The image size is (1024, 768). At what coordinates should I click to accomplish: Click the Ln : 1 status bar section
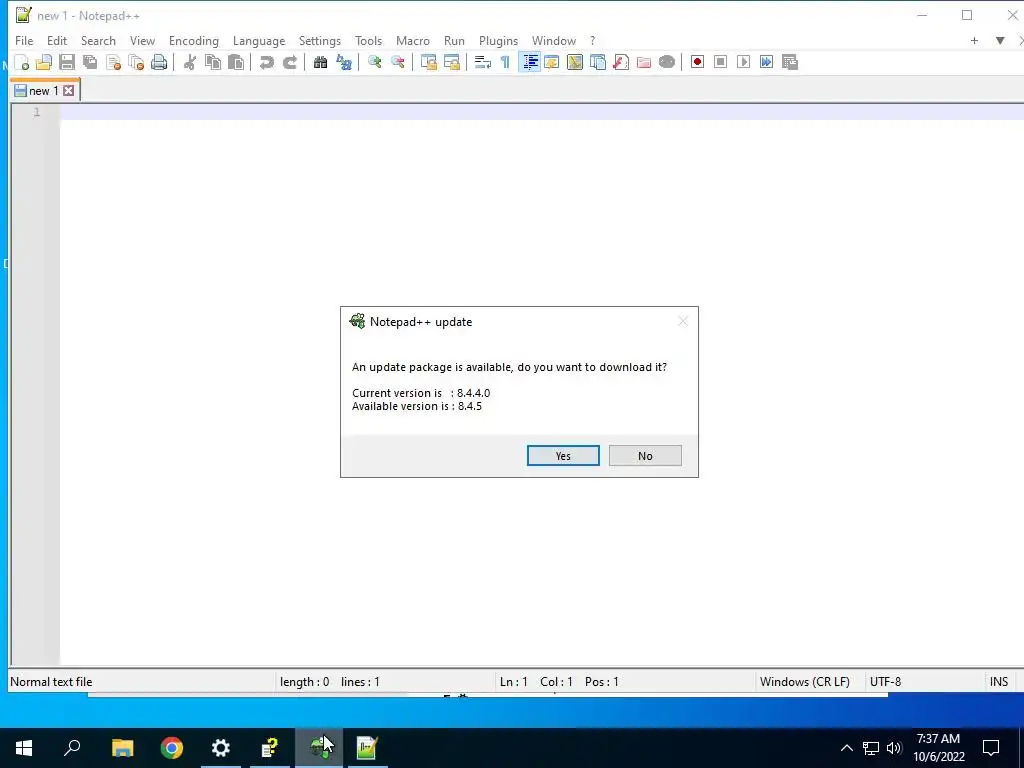(x=513, y=682)
